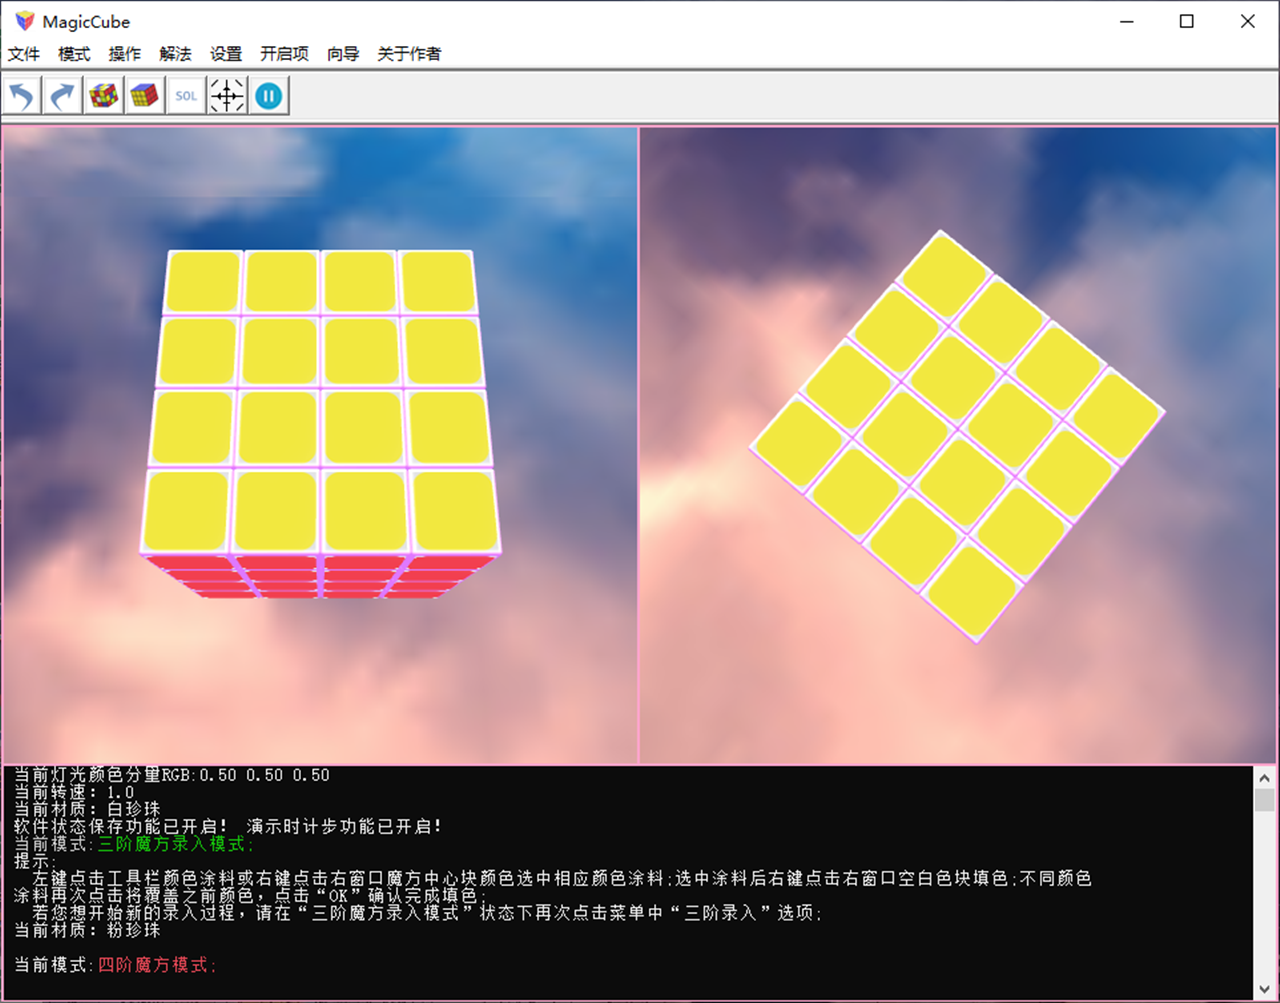Open the 文件 menu
Image resolution: width=1280 pixels, height=1003 pixels.
(x=23, y=54)
